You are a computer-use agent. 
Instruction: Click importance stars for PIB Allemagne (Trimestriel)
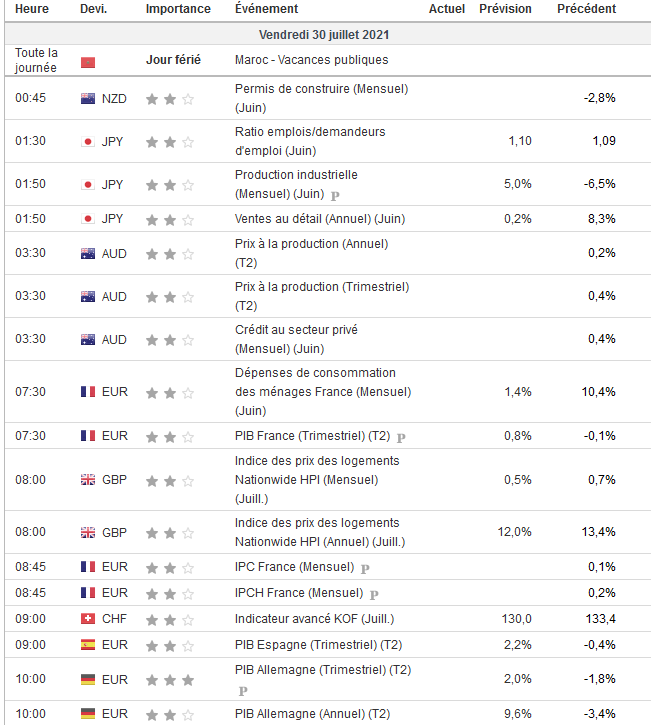(x=169, y=680)
